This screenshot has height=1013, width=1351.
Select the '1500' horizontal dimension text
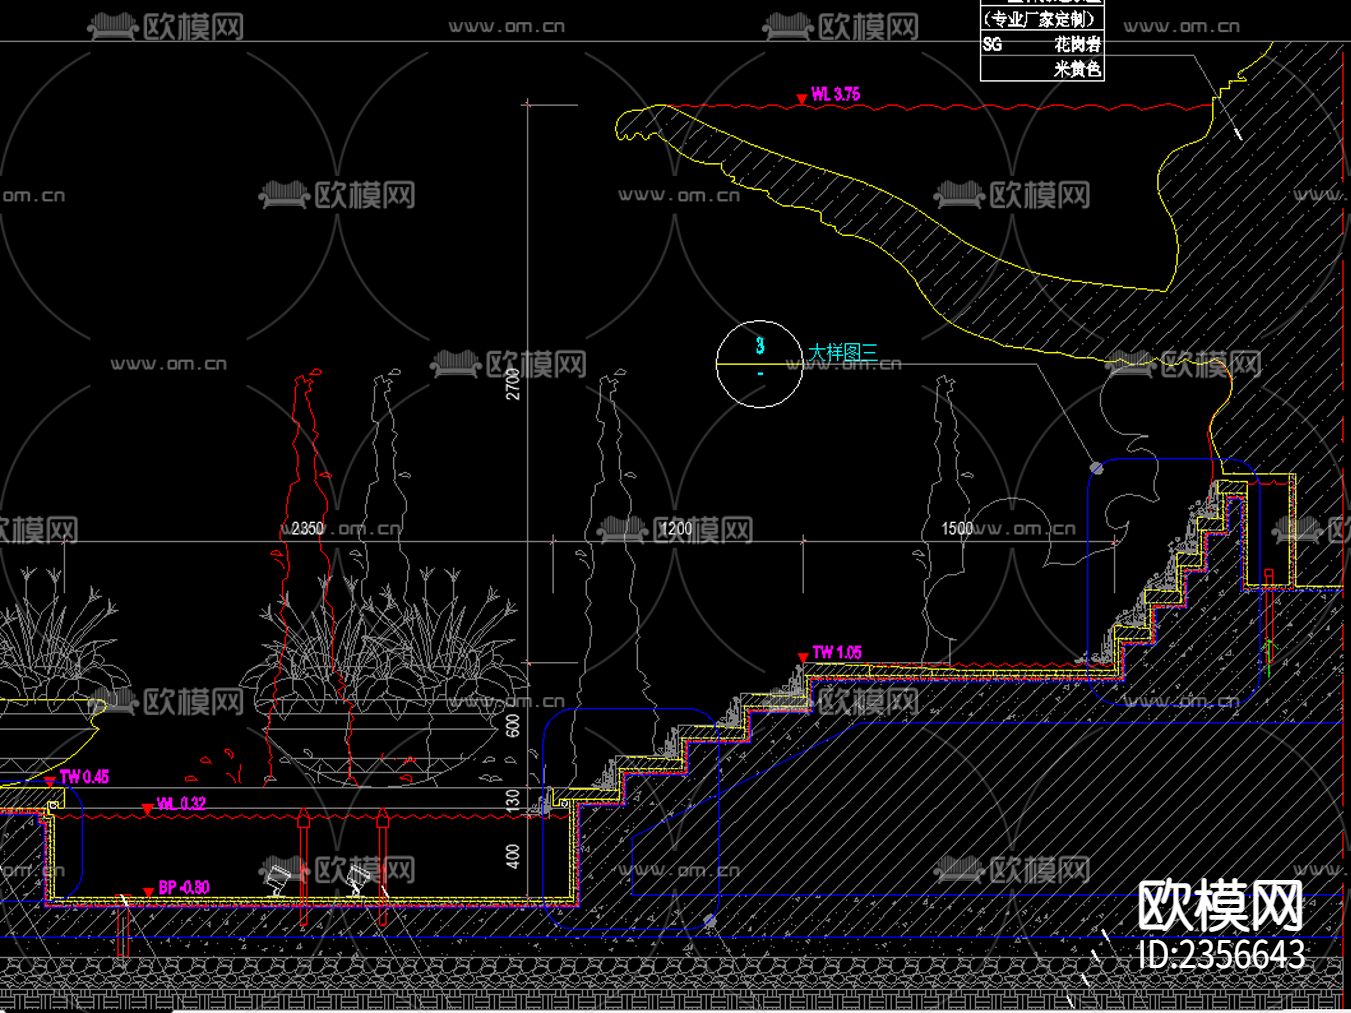[x=957, y=528]
